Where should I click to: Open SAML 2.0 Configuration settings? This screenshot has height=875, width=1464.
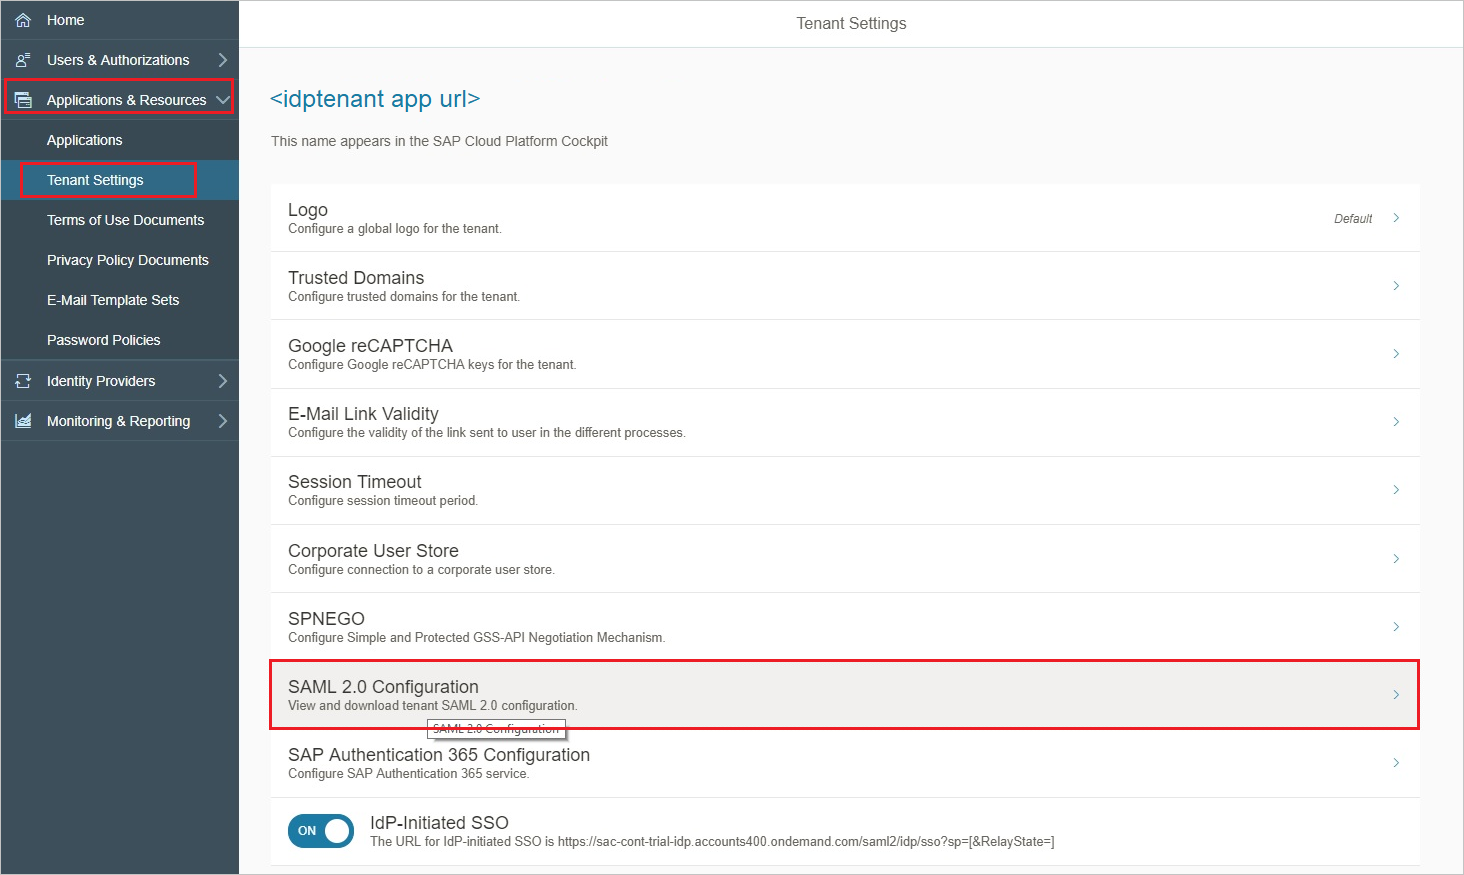click(x=843, y=693)
